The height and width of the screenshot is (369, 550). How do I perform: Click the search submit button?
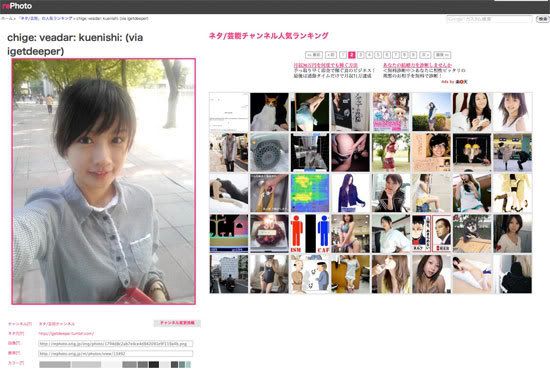[x=542, y=19]
